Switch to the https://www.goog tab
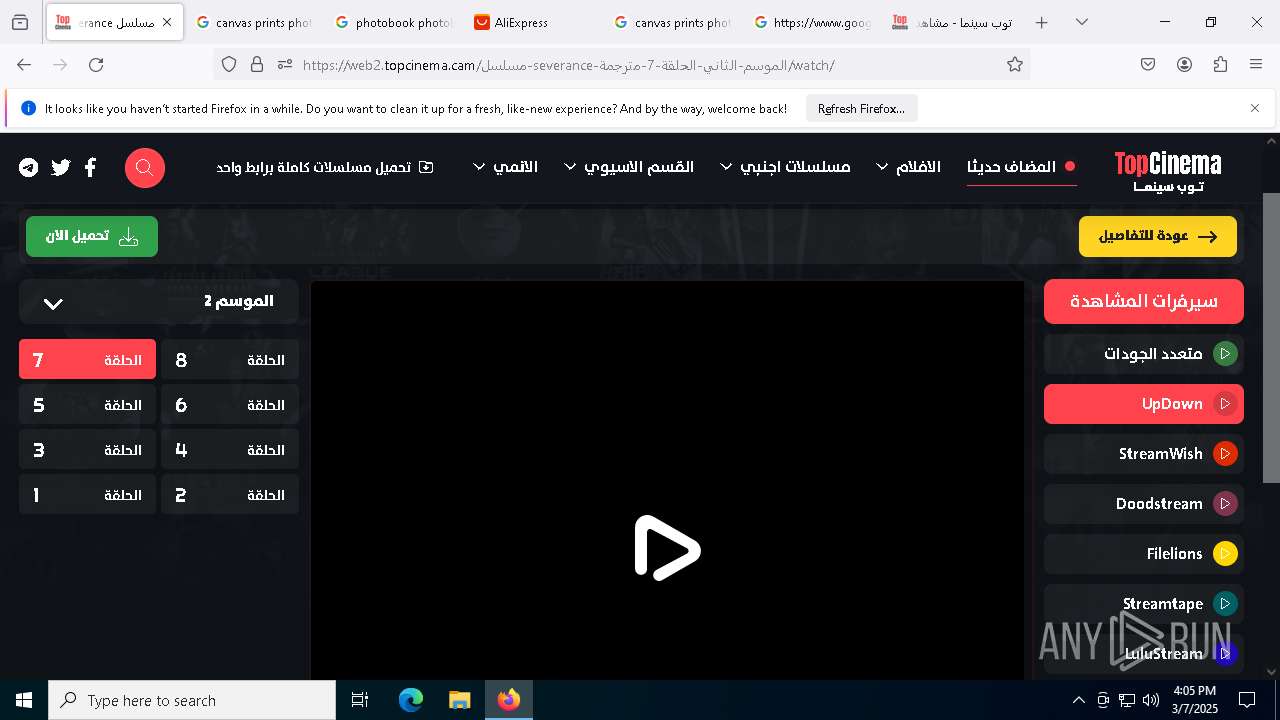The image size is (1280, 720). [812, 22]
